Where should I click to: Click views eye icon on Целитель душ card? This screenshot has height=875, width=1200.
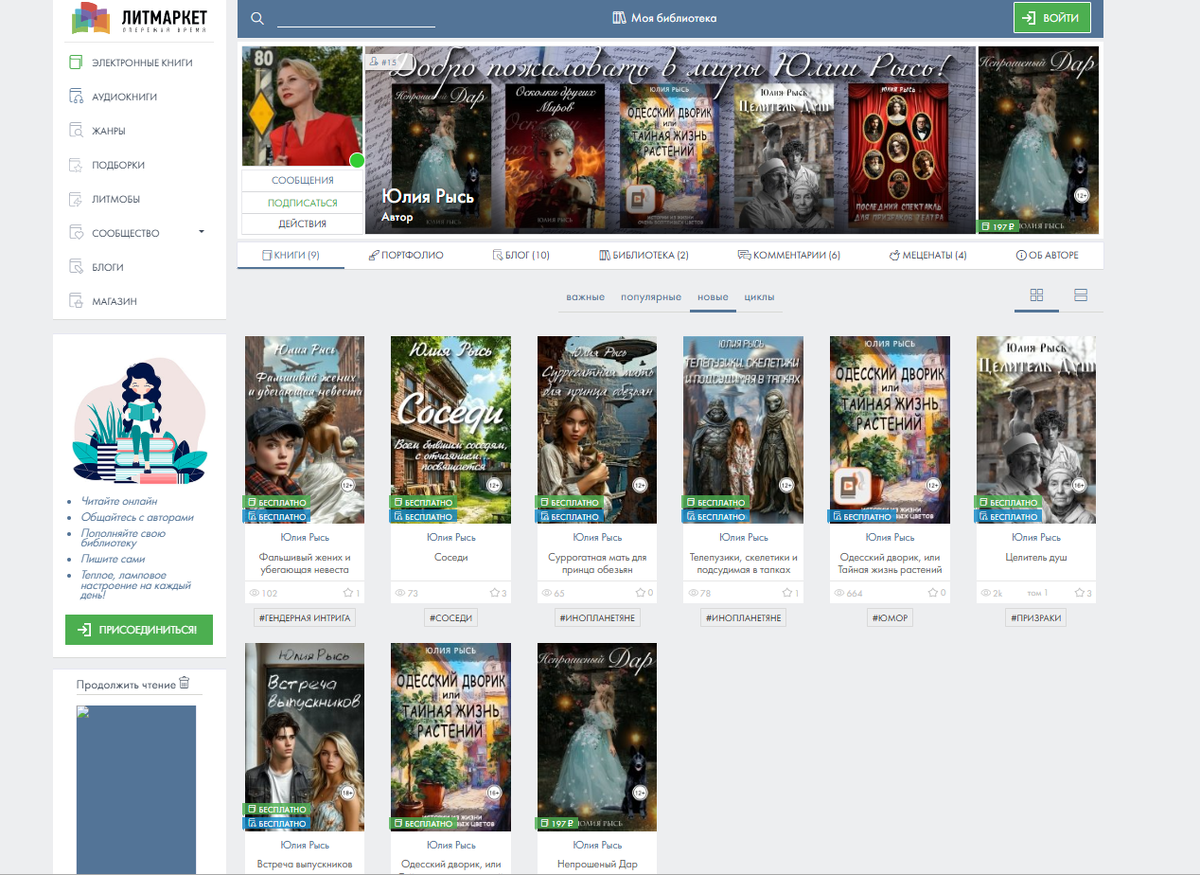click(x=984, y=593)
